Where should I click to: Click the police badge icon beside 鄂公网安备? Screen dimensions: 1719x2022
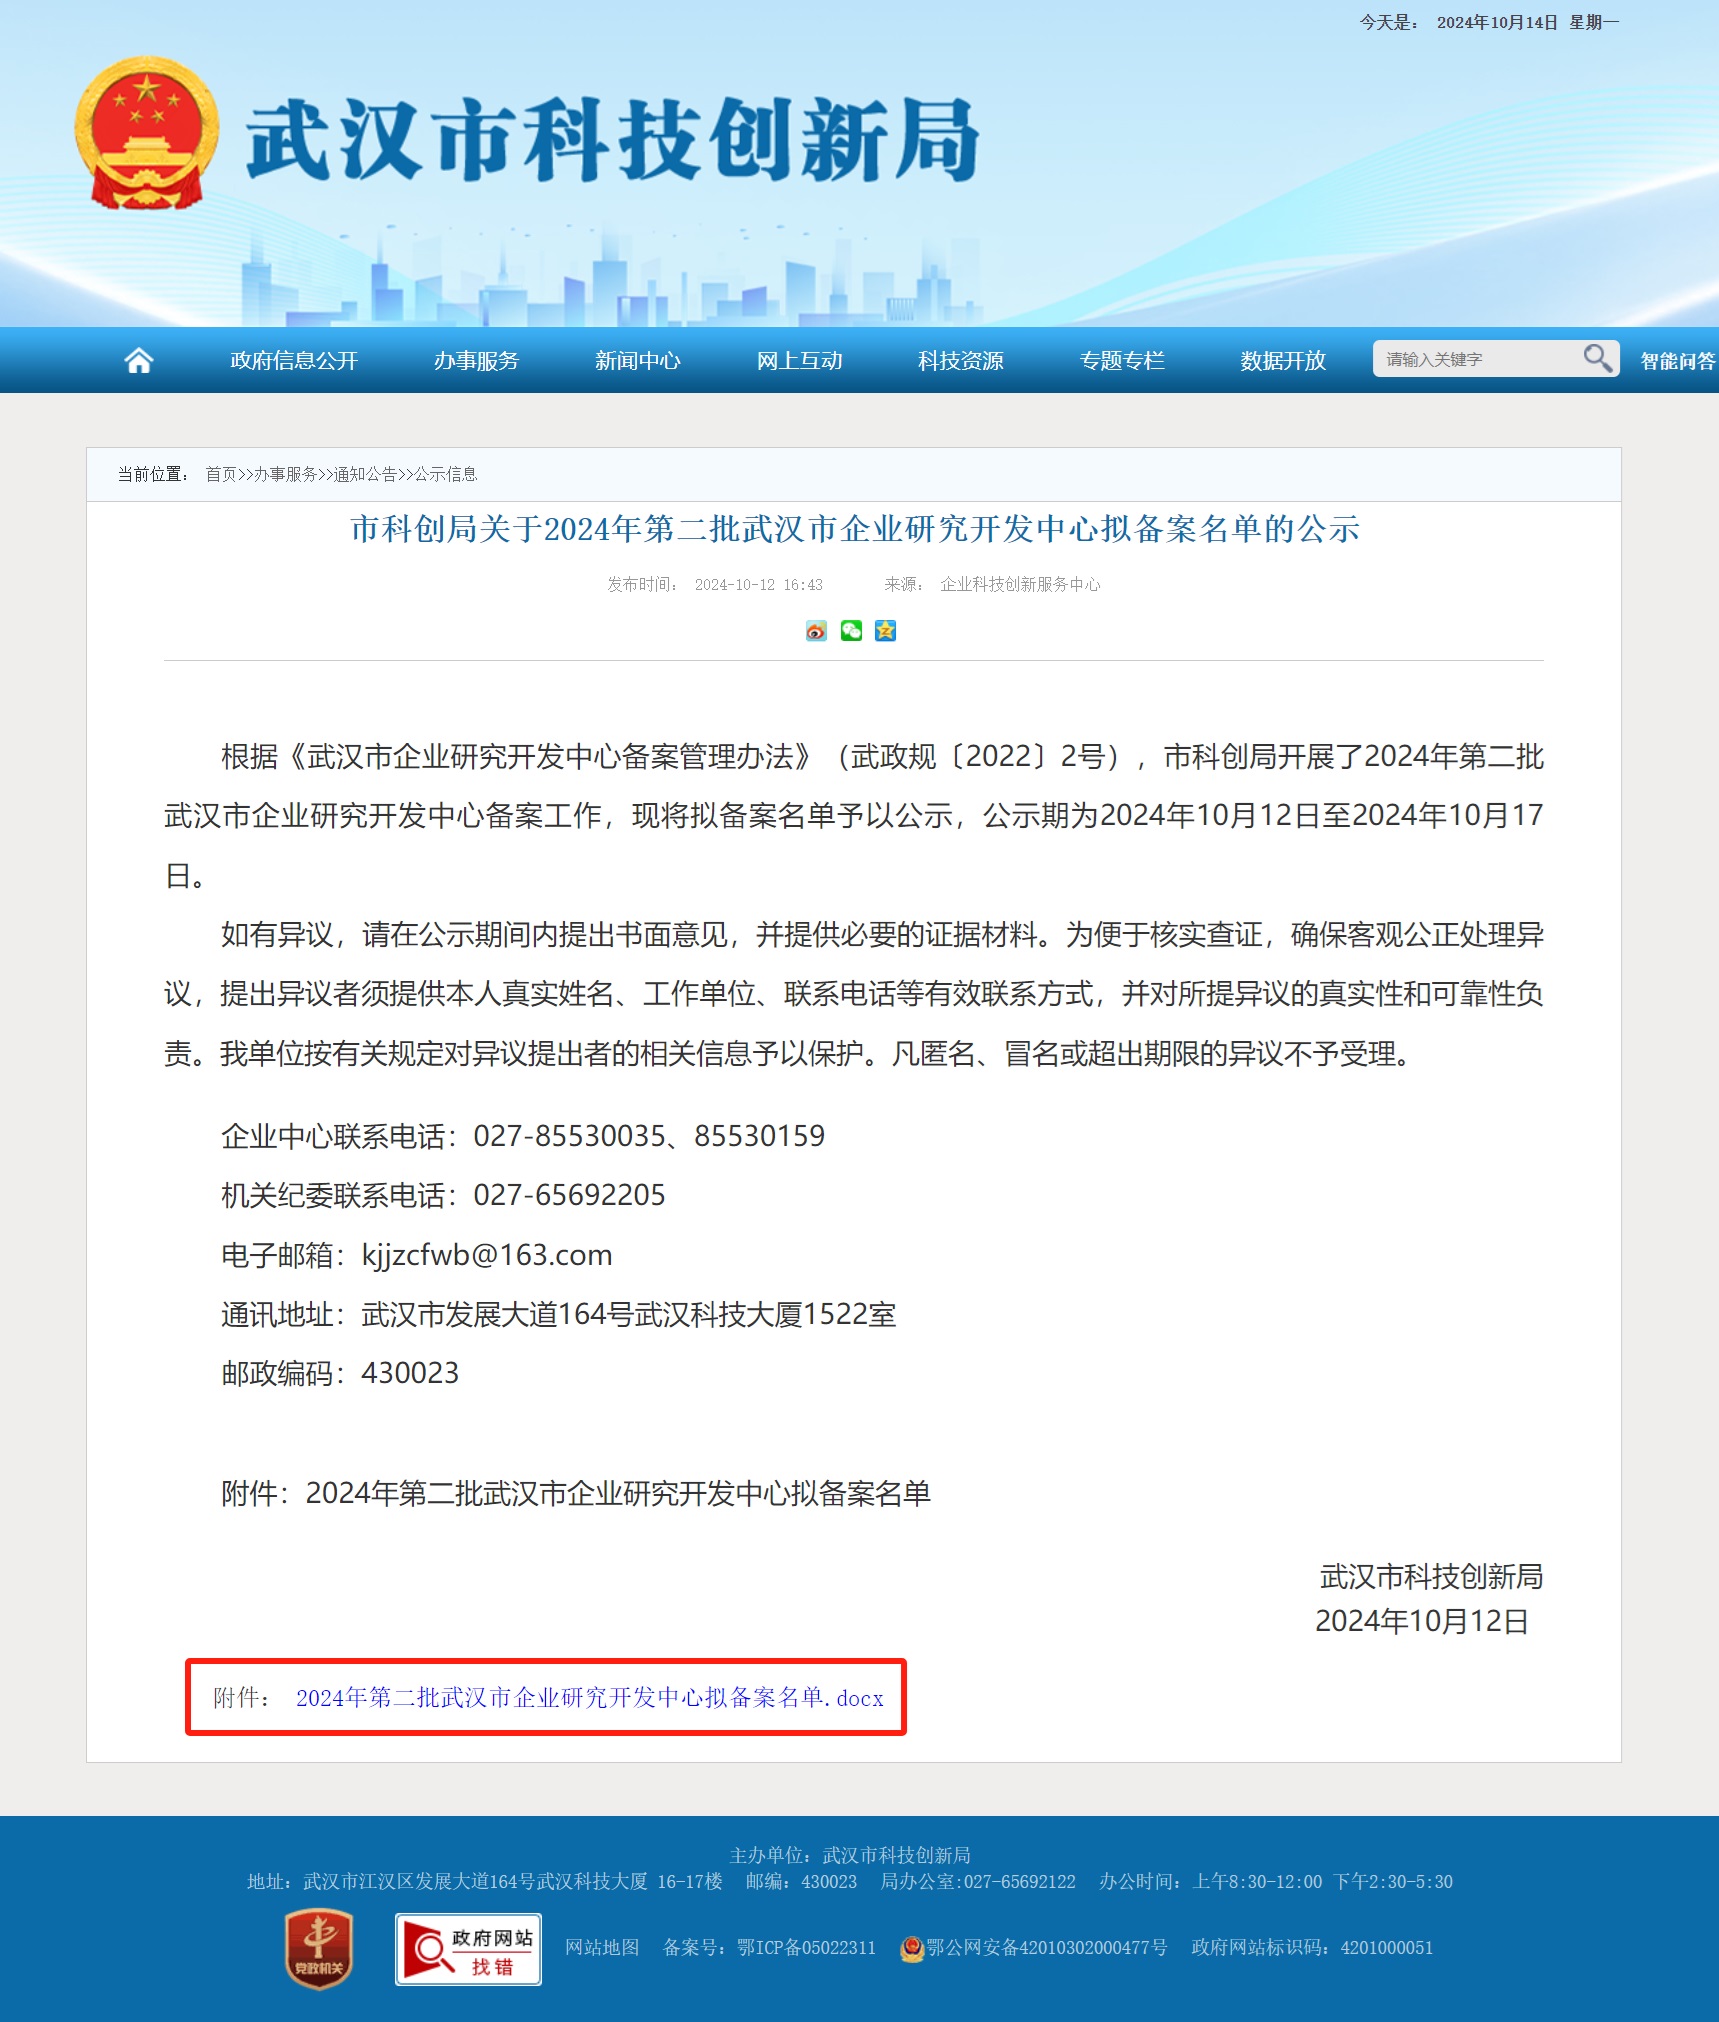click(x=911, y=1948)
